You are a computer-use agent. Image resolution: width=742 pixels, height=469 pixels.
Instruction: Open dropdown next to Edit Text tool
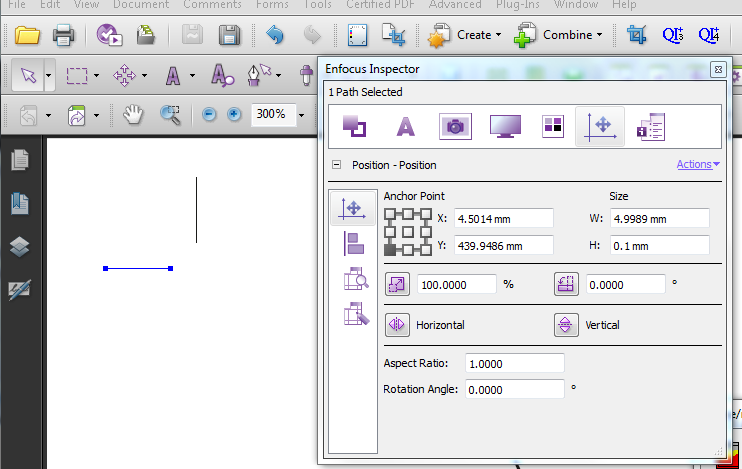pos(192,75)
